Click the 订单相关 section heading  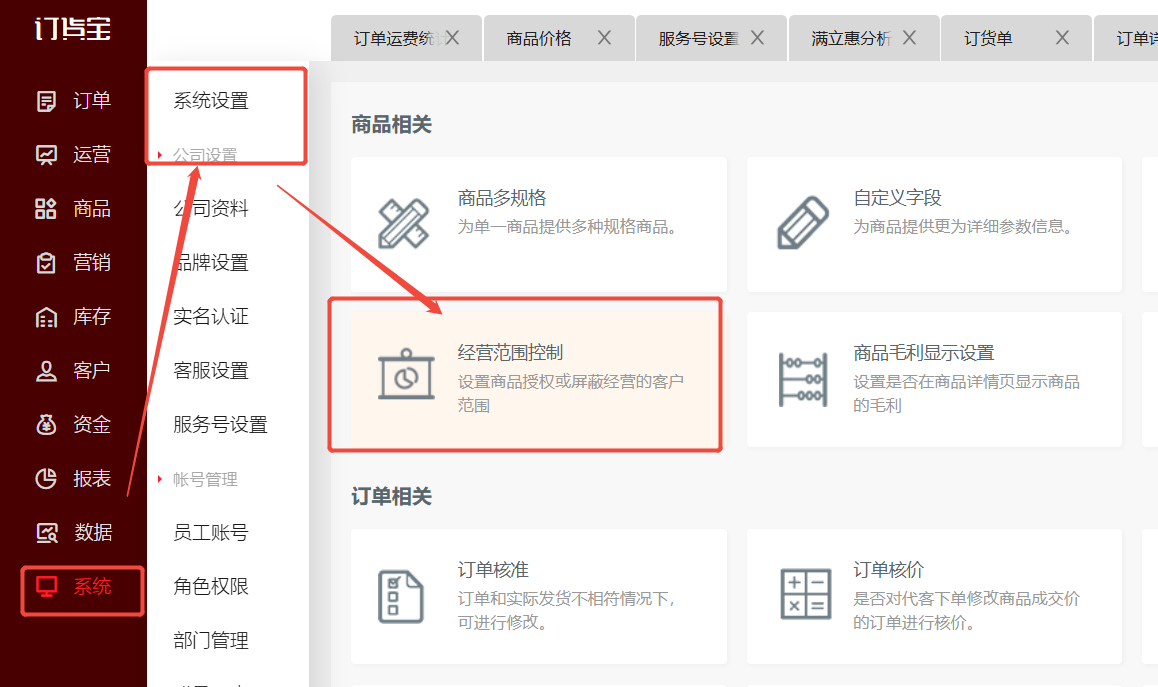pos(391,496)
